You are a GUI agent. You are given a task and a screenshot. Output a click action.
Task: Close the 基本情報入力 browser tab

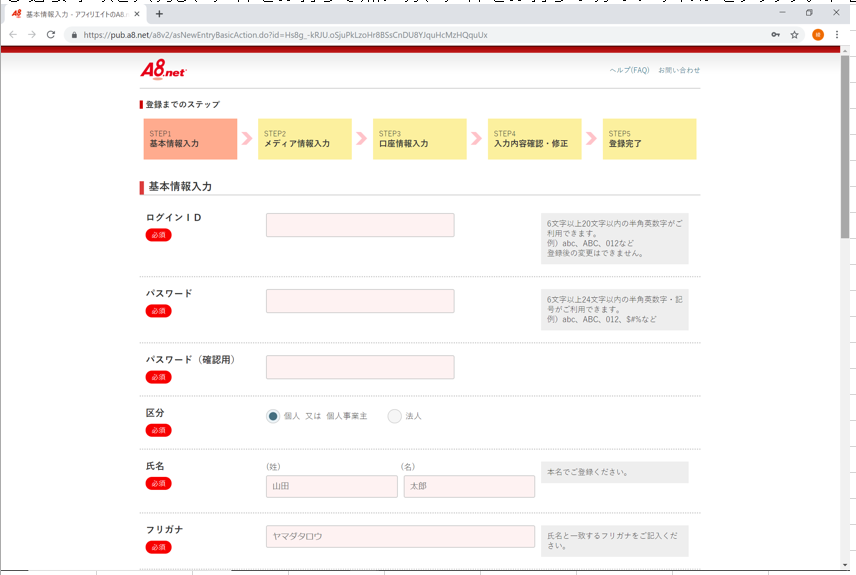137,14
